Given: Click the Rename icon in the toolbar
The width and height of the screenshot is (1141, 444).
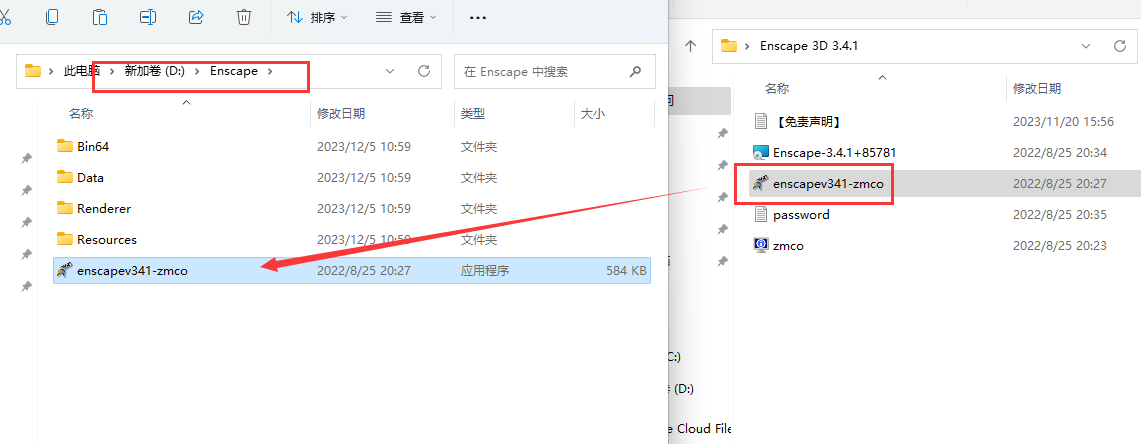Looking at the screenshot, I should click(148, 17).
